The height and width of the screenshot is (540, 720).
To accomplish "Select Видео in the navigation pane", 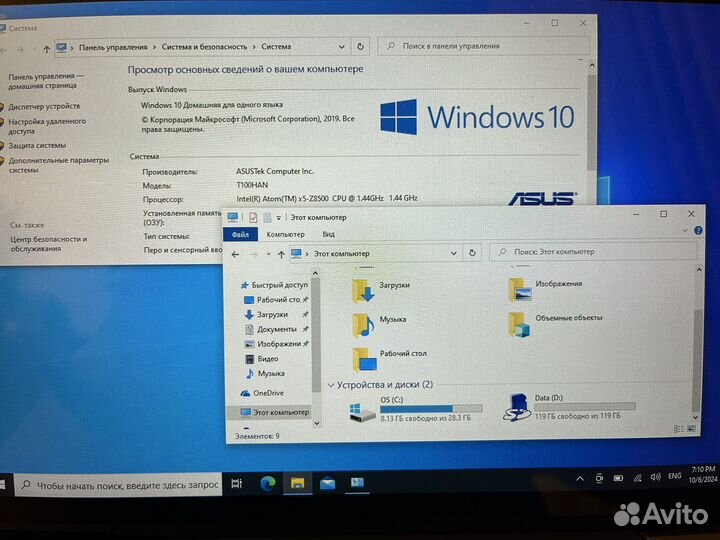I will (262, 359).
